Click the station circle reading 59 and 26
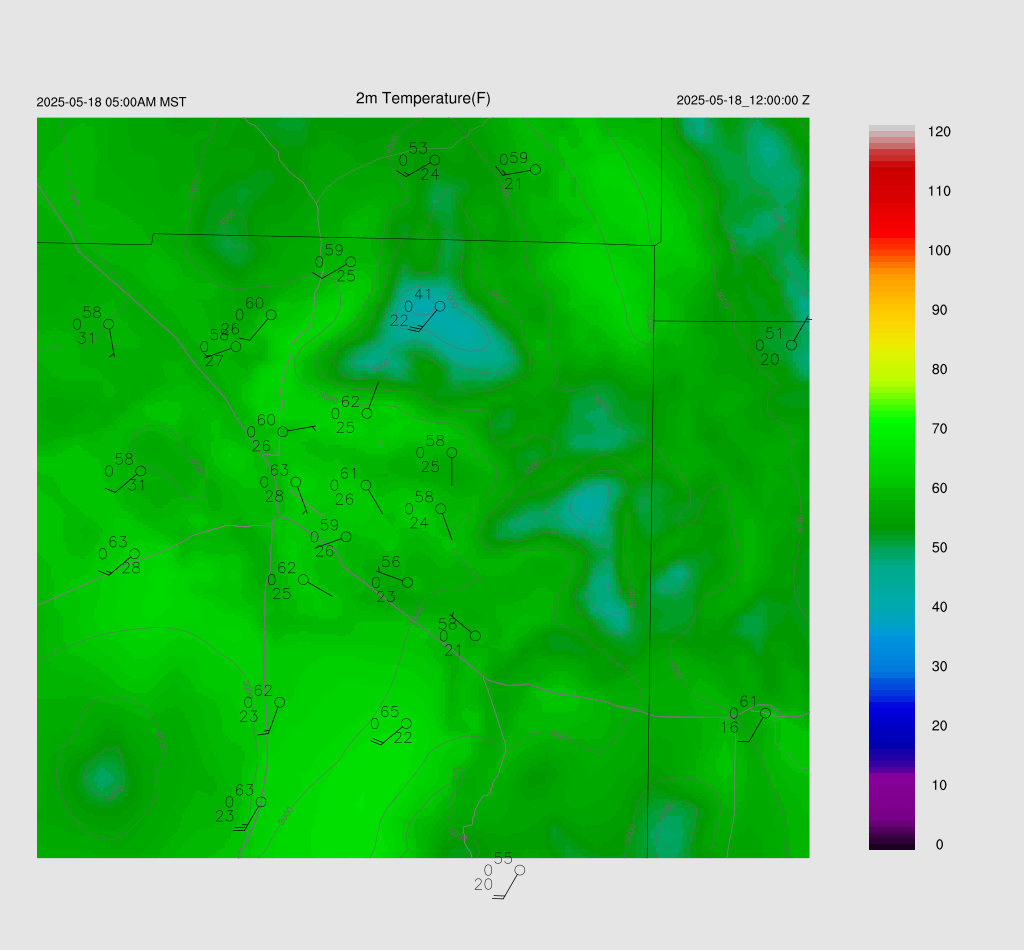1024x950 pixels. 346,537
